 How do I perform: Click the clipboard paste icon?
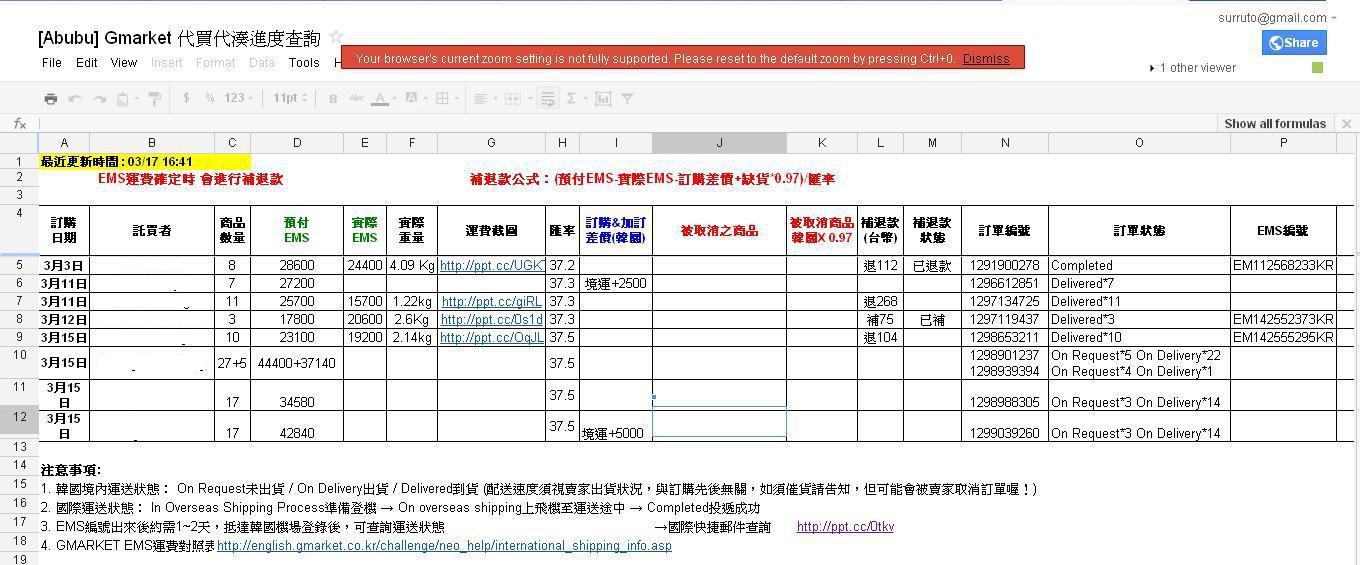pyautogui.click(x=125, y=98)
